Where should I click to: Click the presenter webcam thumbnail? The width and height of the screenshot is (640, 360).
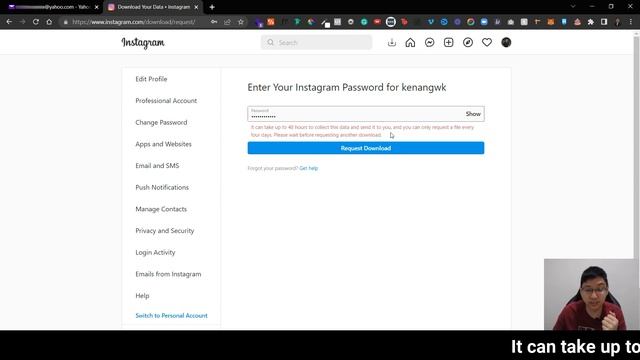tap(592, 294)
